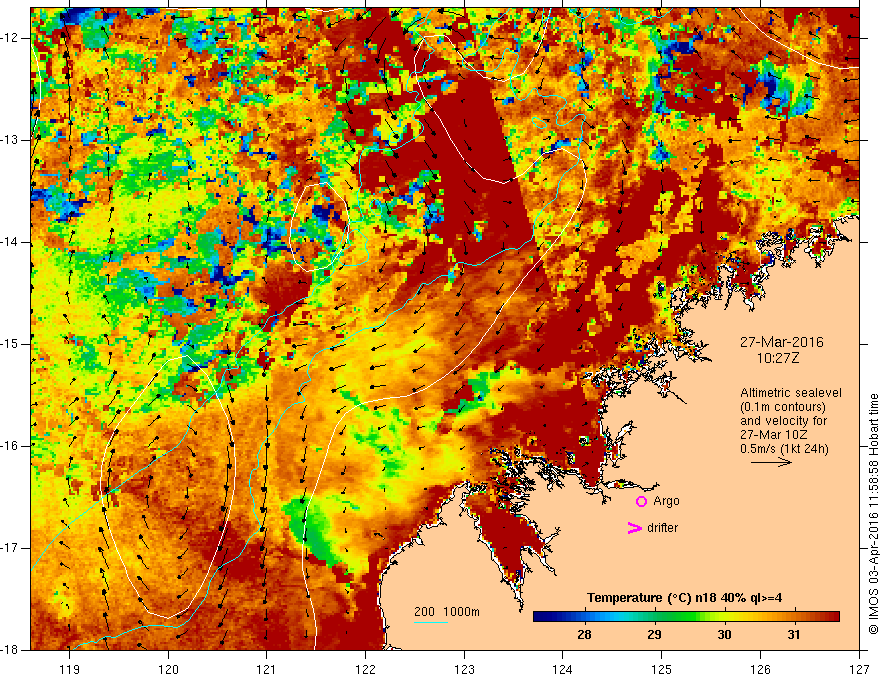The width and height of the screenshot is (880, 680).
Task: Click the latitude axis label -16
Action: point(10,446)
